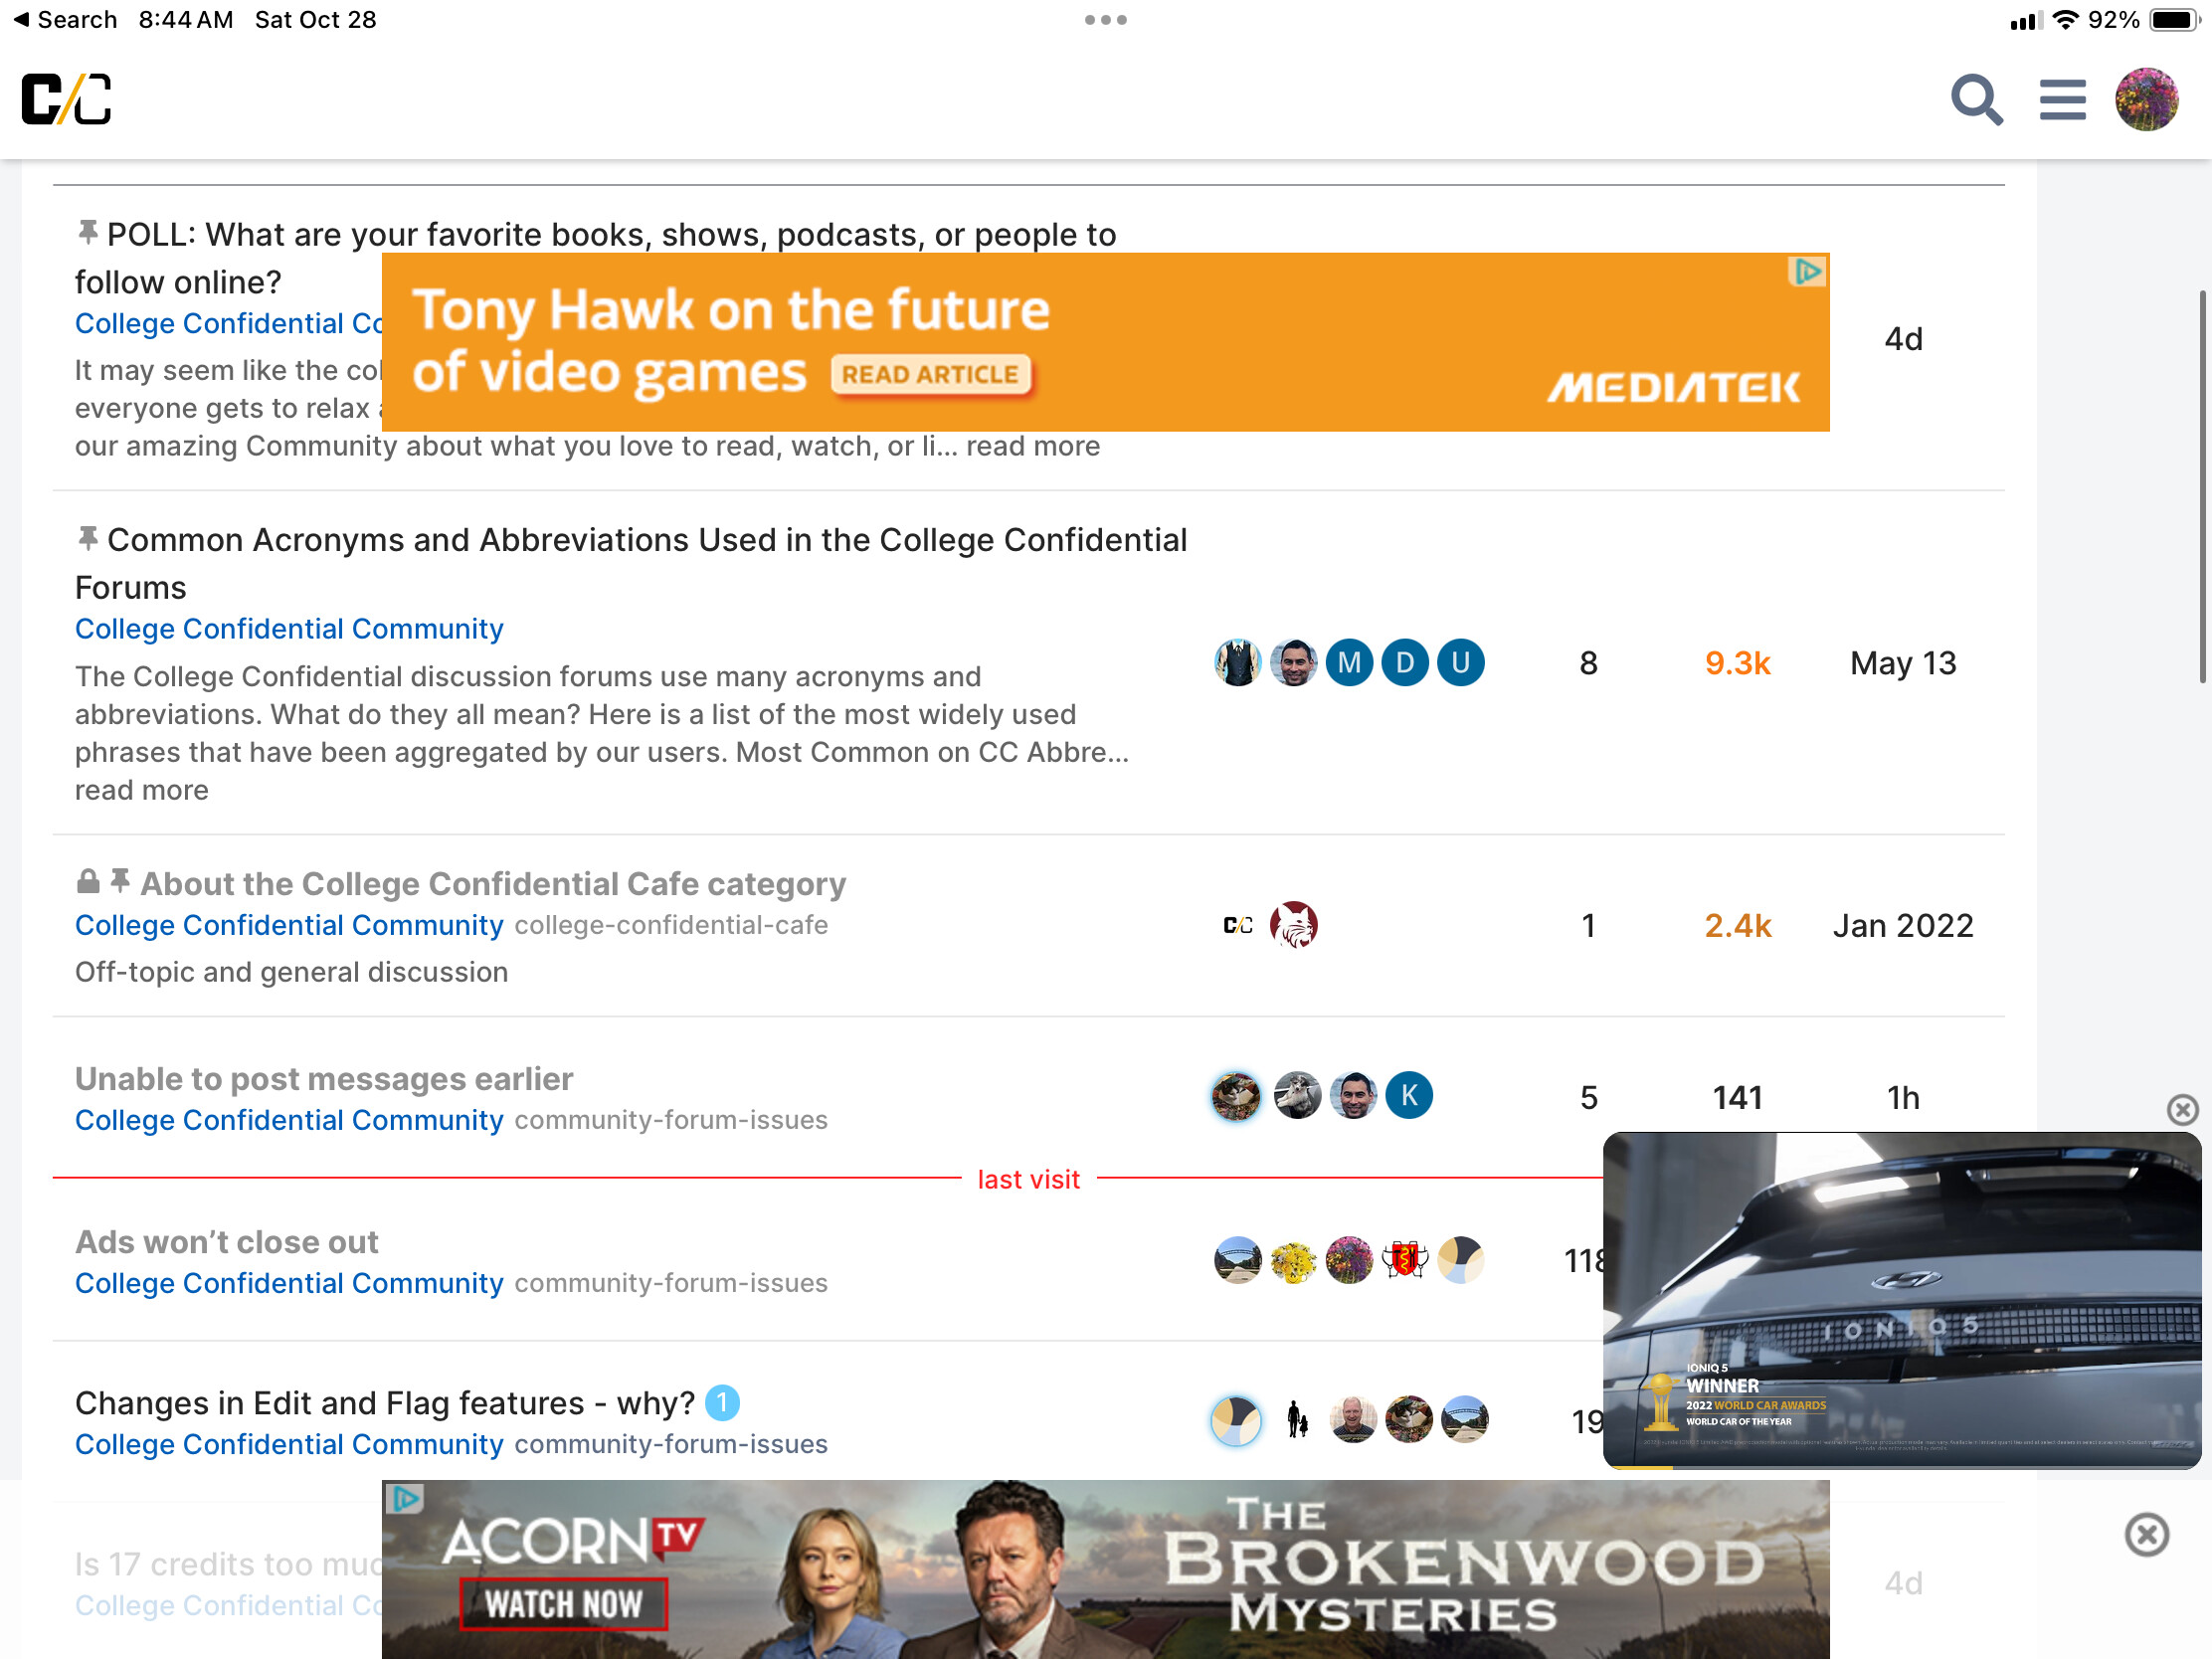Open the search magnifier icon
Viewport: 2212px width, 1659px height.
pyautogui.click(x=1976, y=99)
